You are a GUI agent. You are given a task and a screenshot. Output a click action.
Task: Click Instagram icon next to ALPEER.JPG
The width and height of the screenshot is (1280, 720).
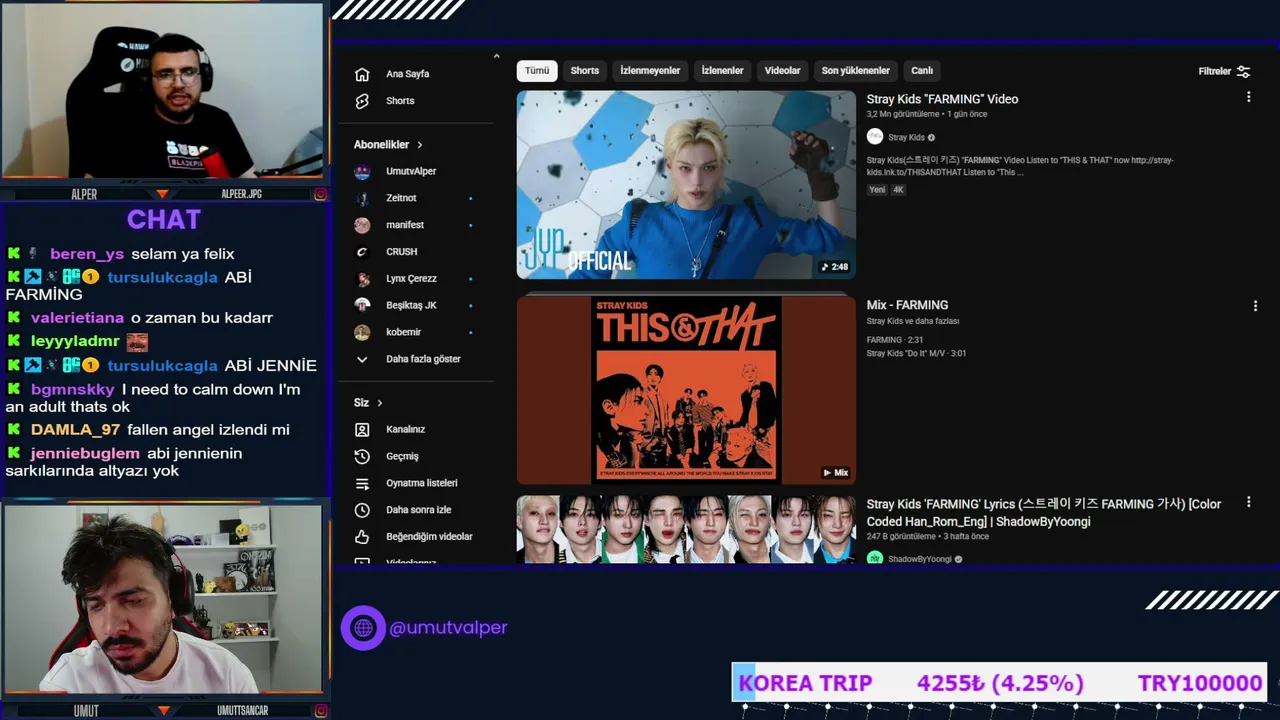tap(320, 194)
